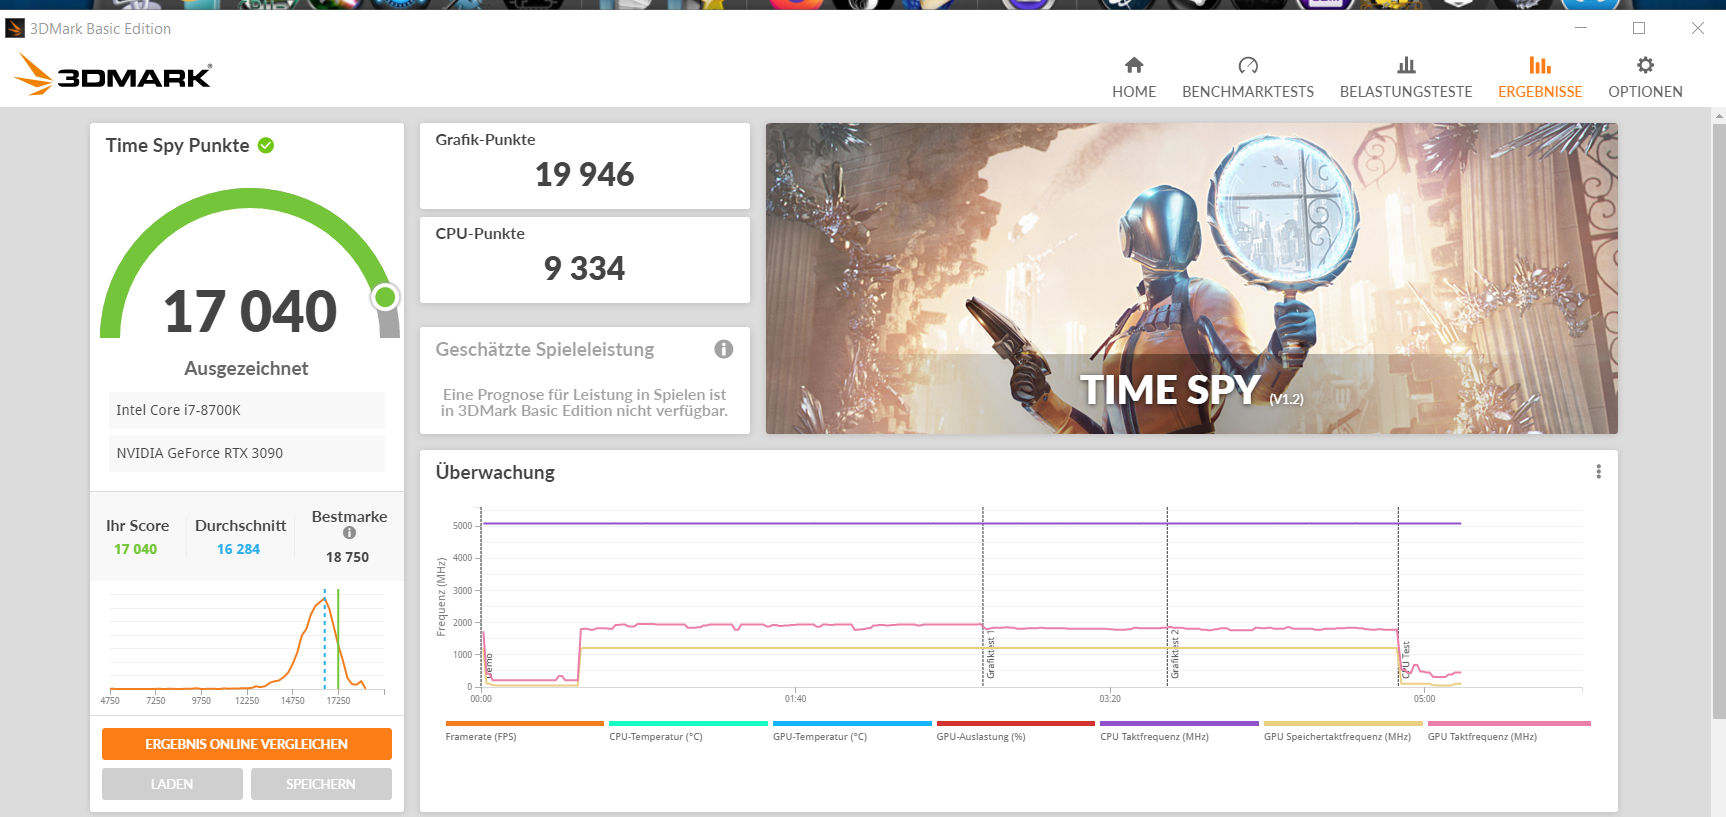This screenshot has height=817, width=1726.
Task: Select the ERGEBNISSE tab
Action: tap(1540, 78)
